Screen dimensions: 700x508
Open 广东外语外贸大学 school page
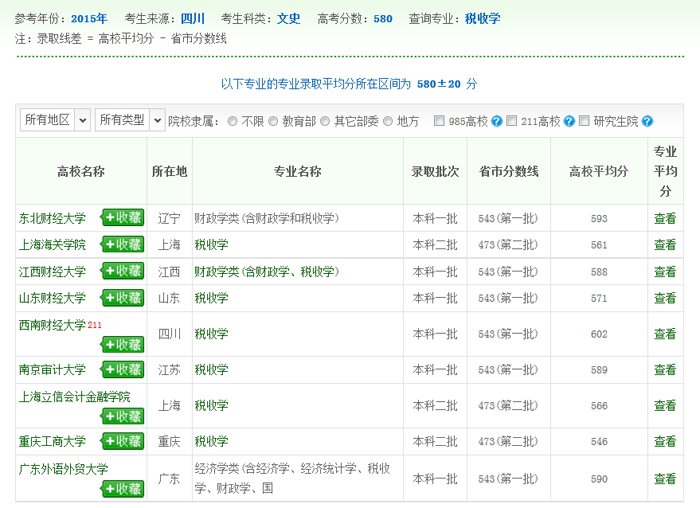coord(63,469)
